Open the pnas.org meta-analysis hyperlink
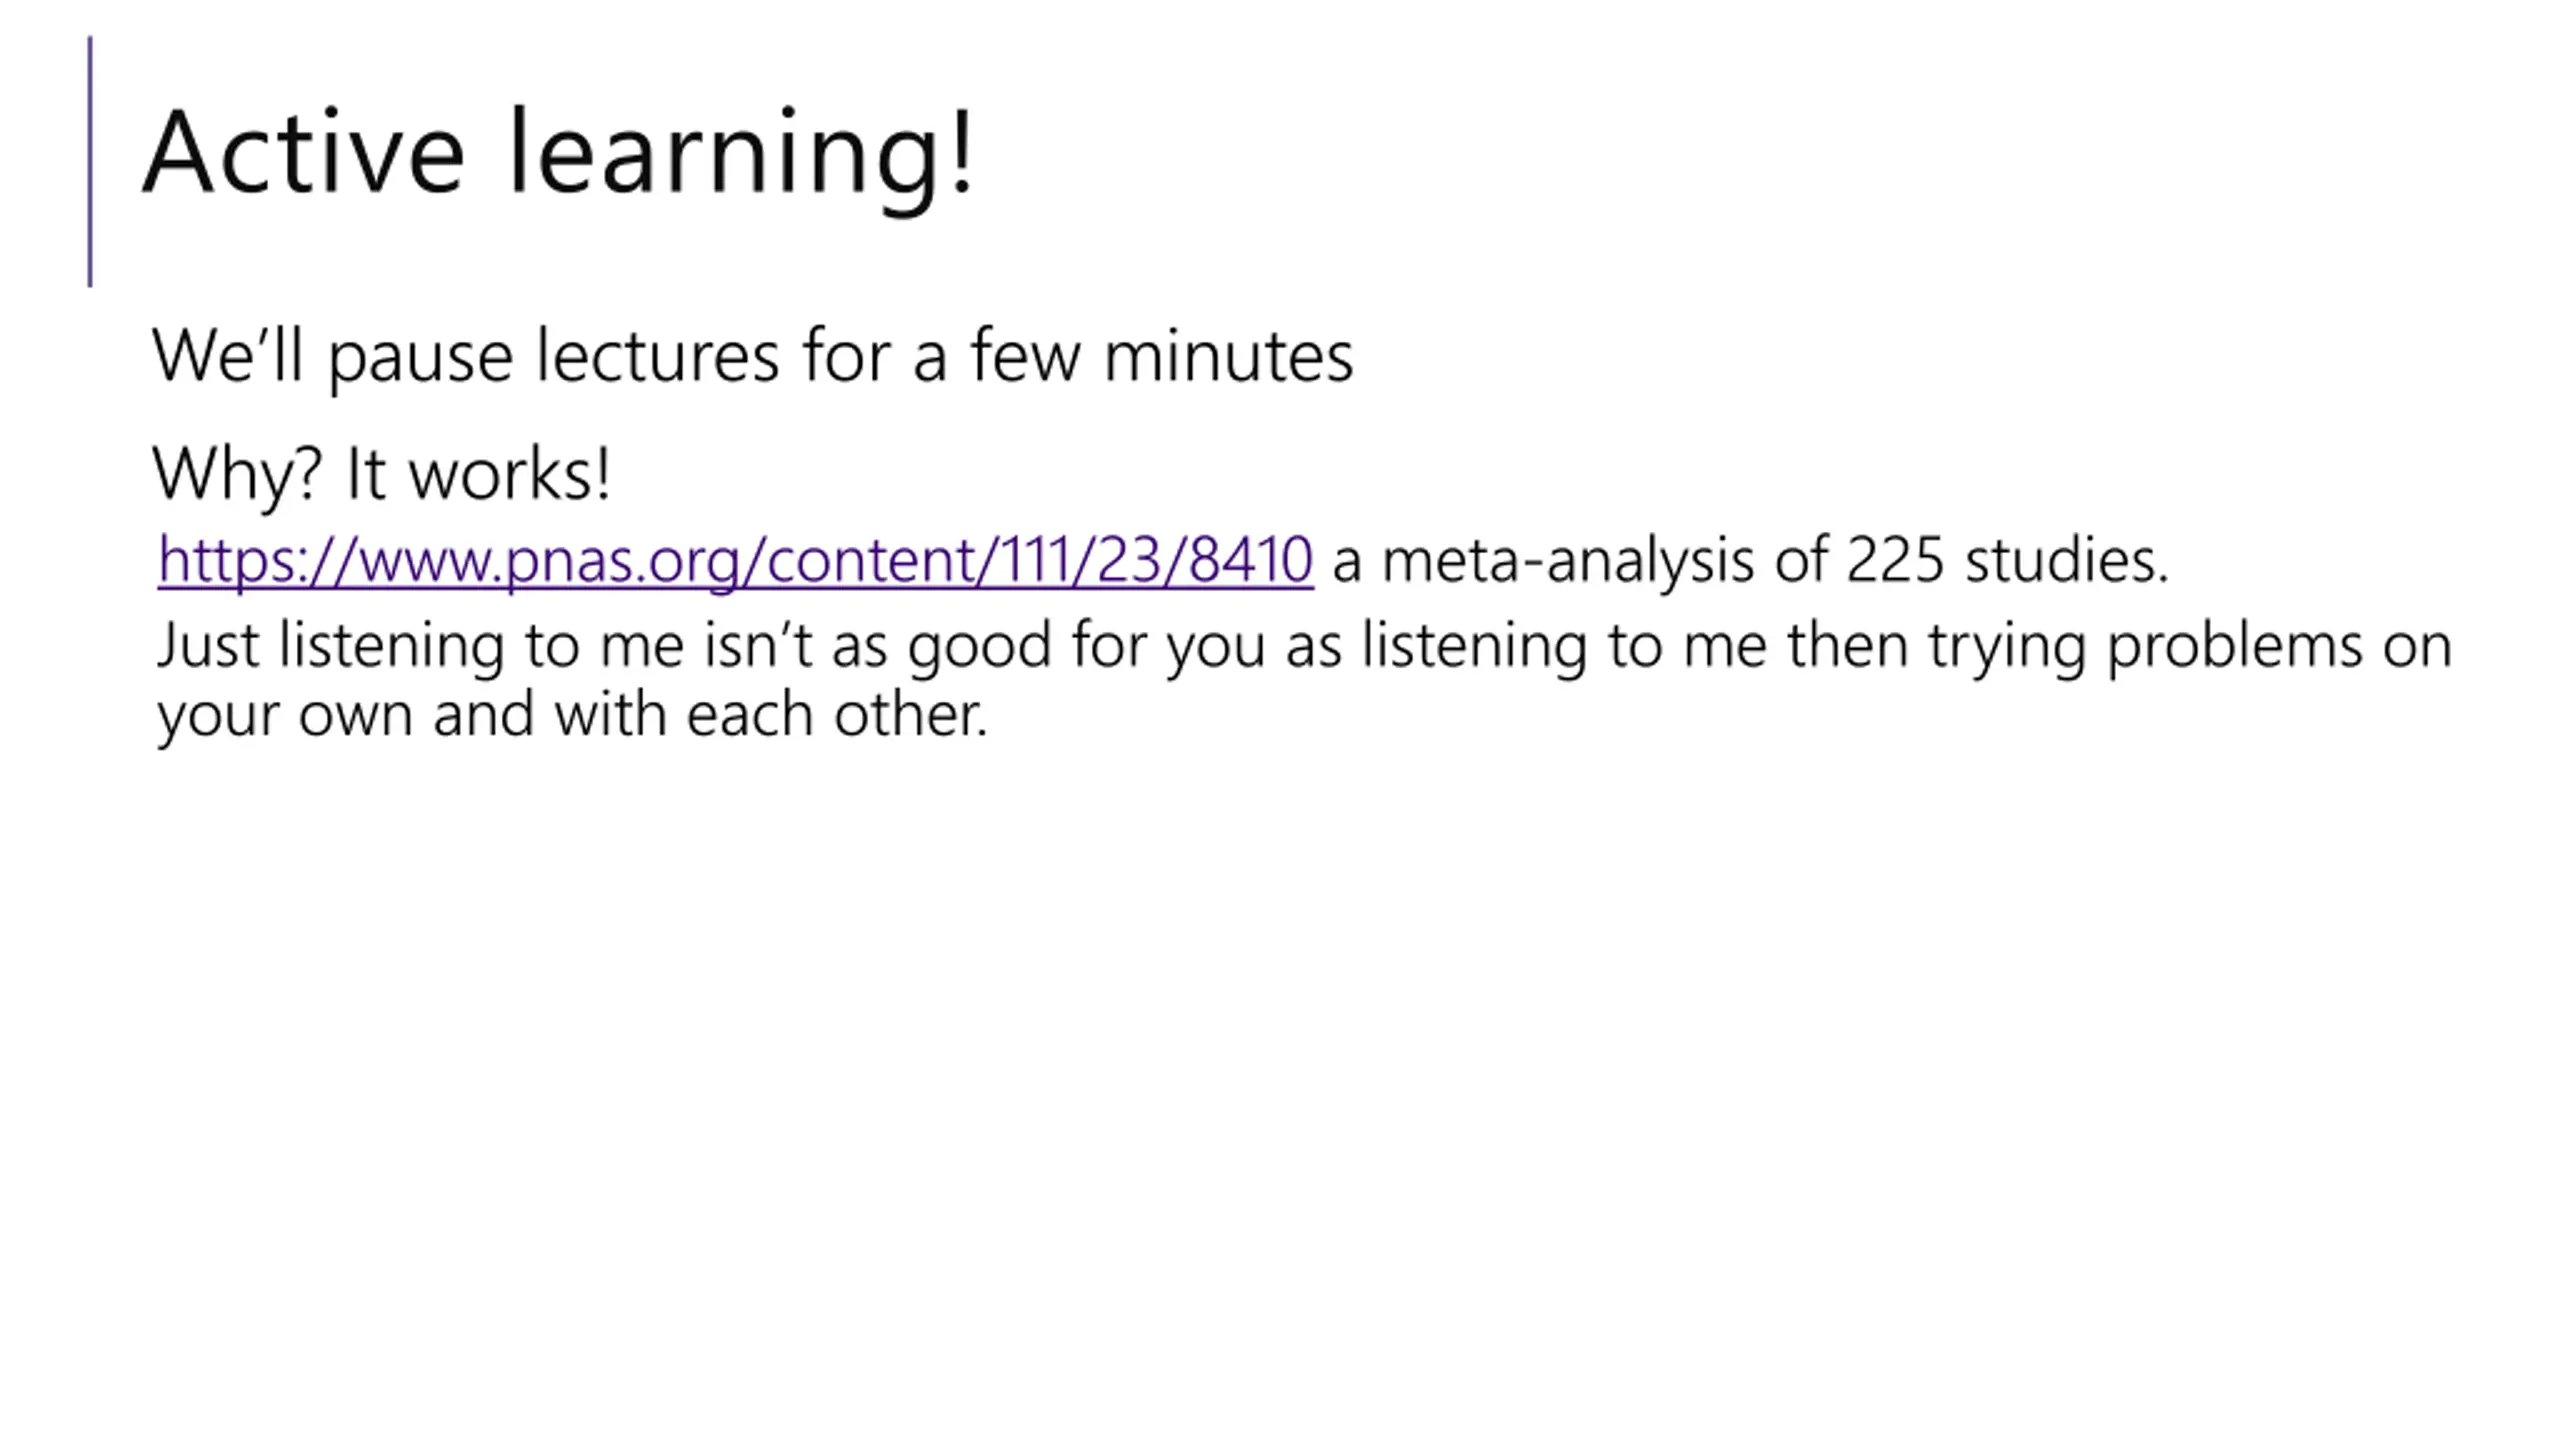 click(735, 559)
